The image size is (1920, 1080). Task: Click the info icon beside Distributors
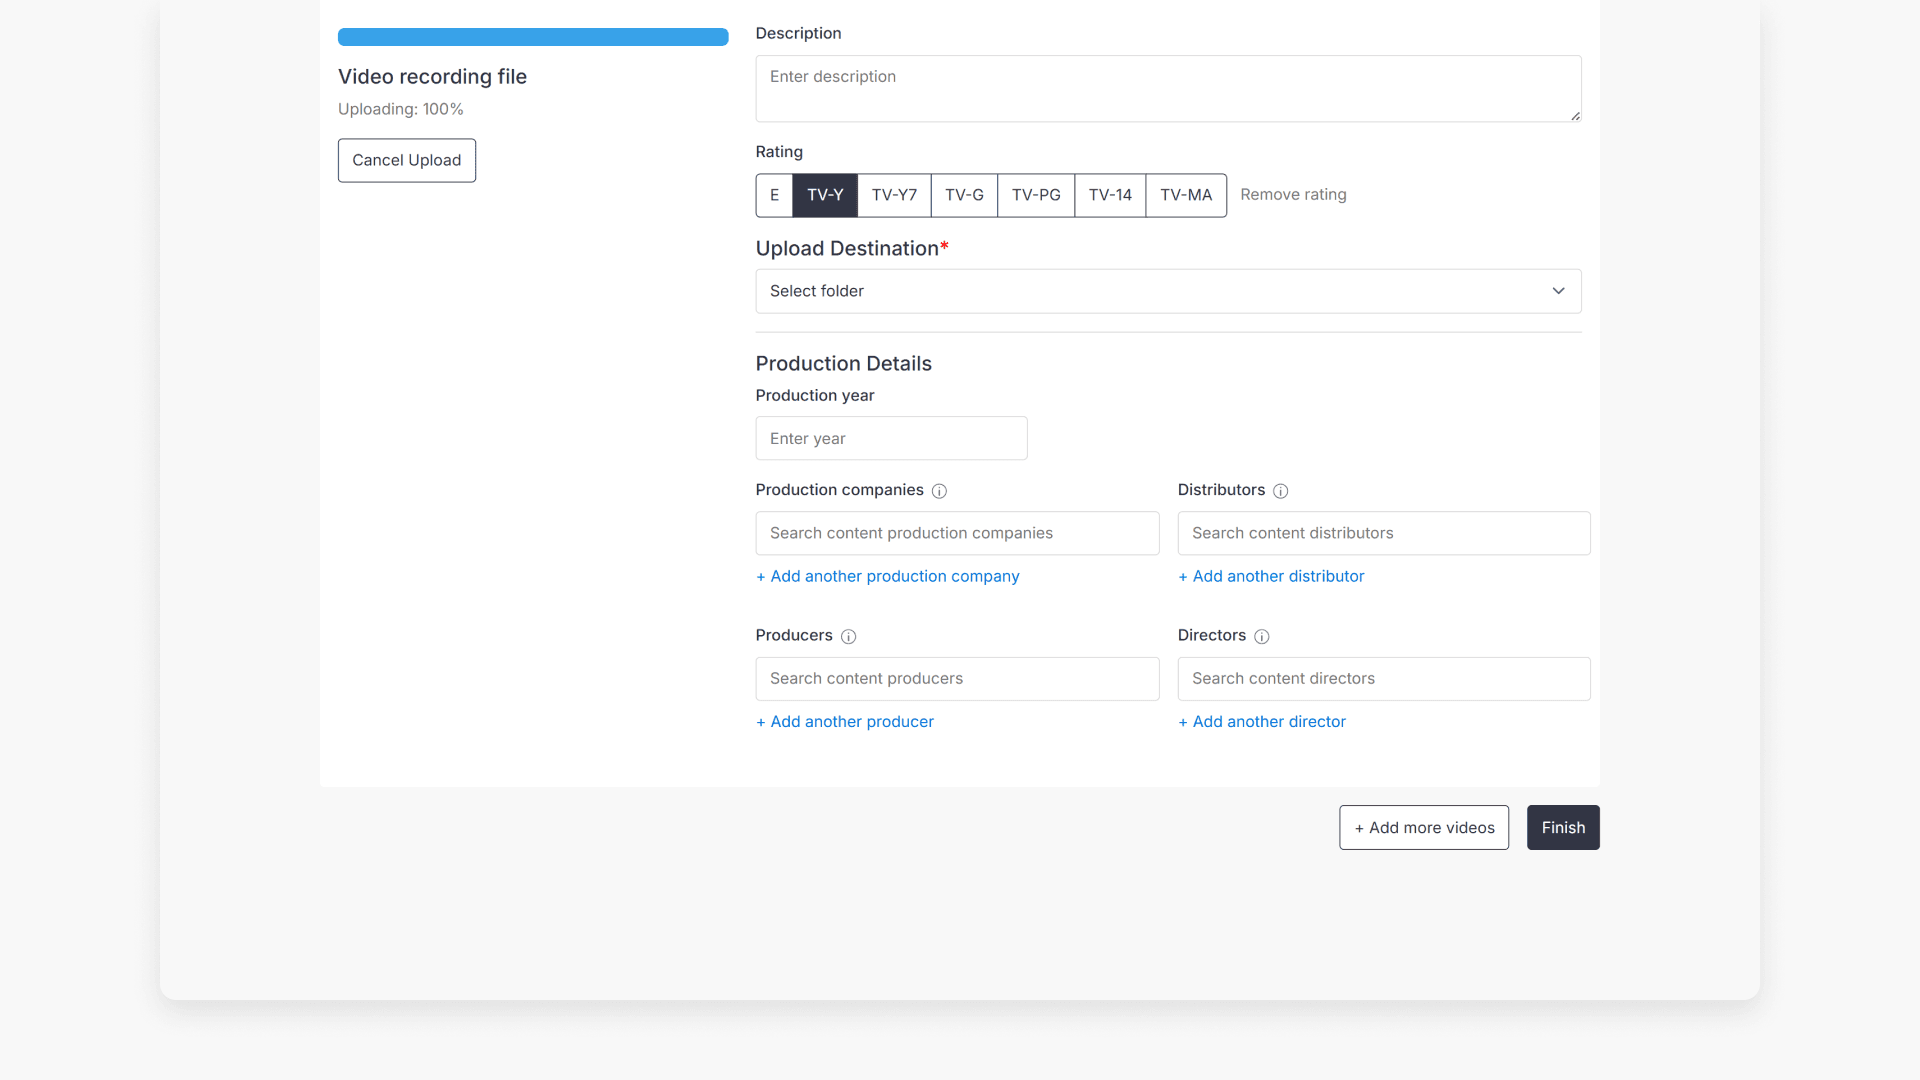point(1281,491)
